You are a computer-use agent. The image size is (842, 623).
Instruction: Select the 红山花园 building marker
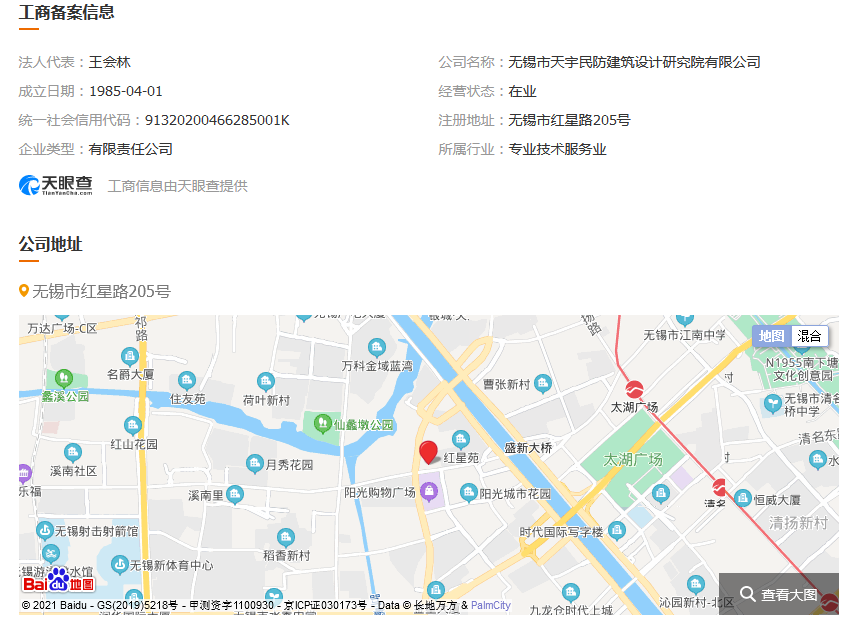(132, 426)
